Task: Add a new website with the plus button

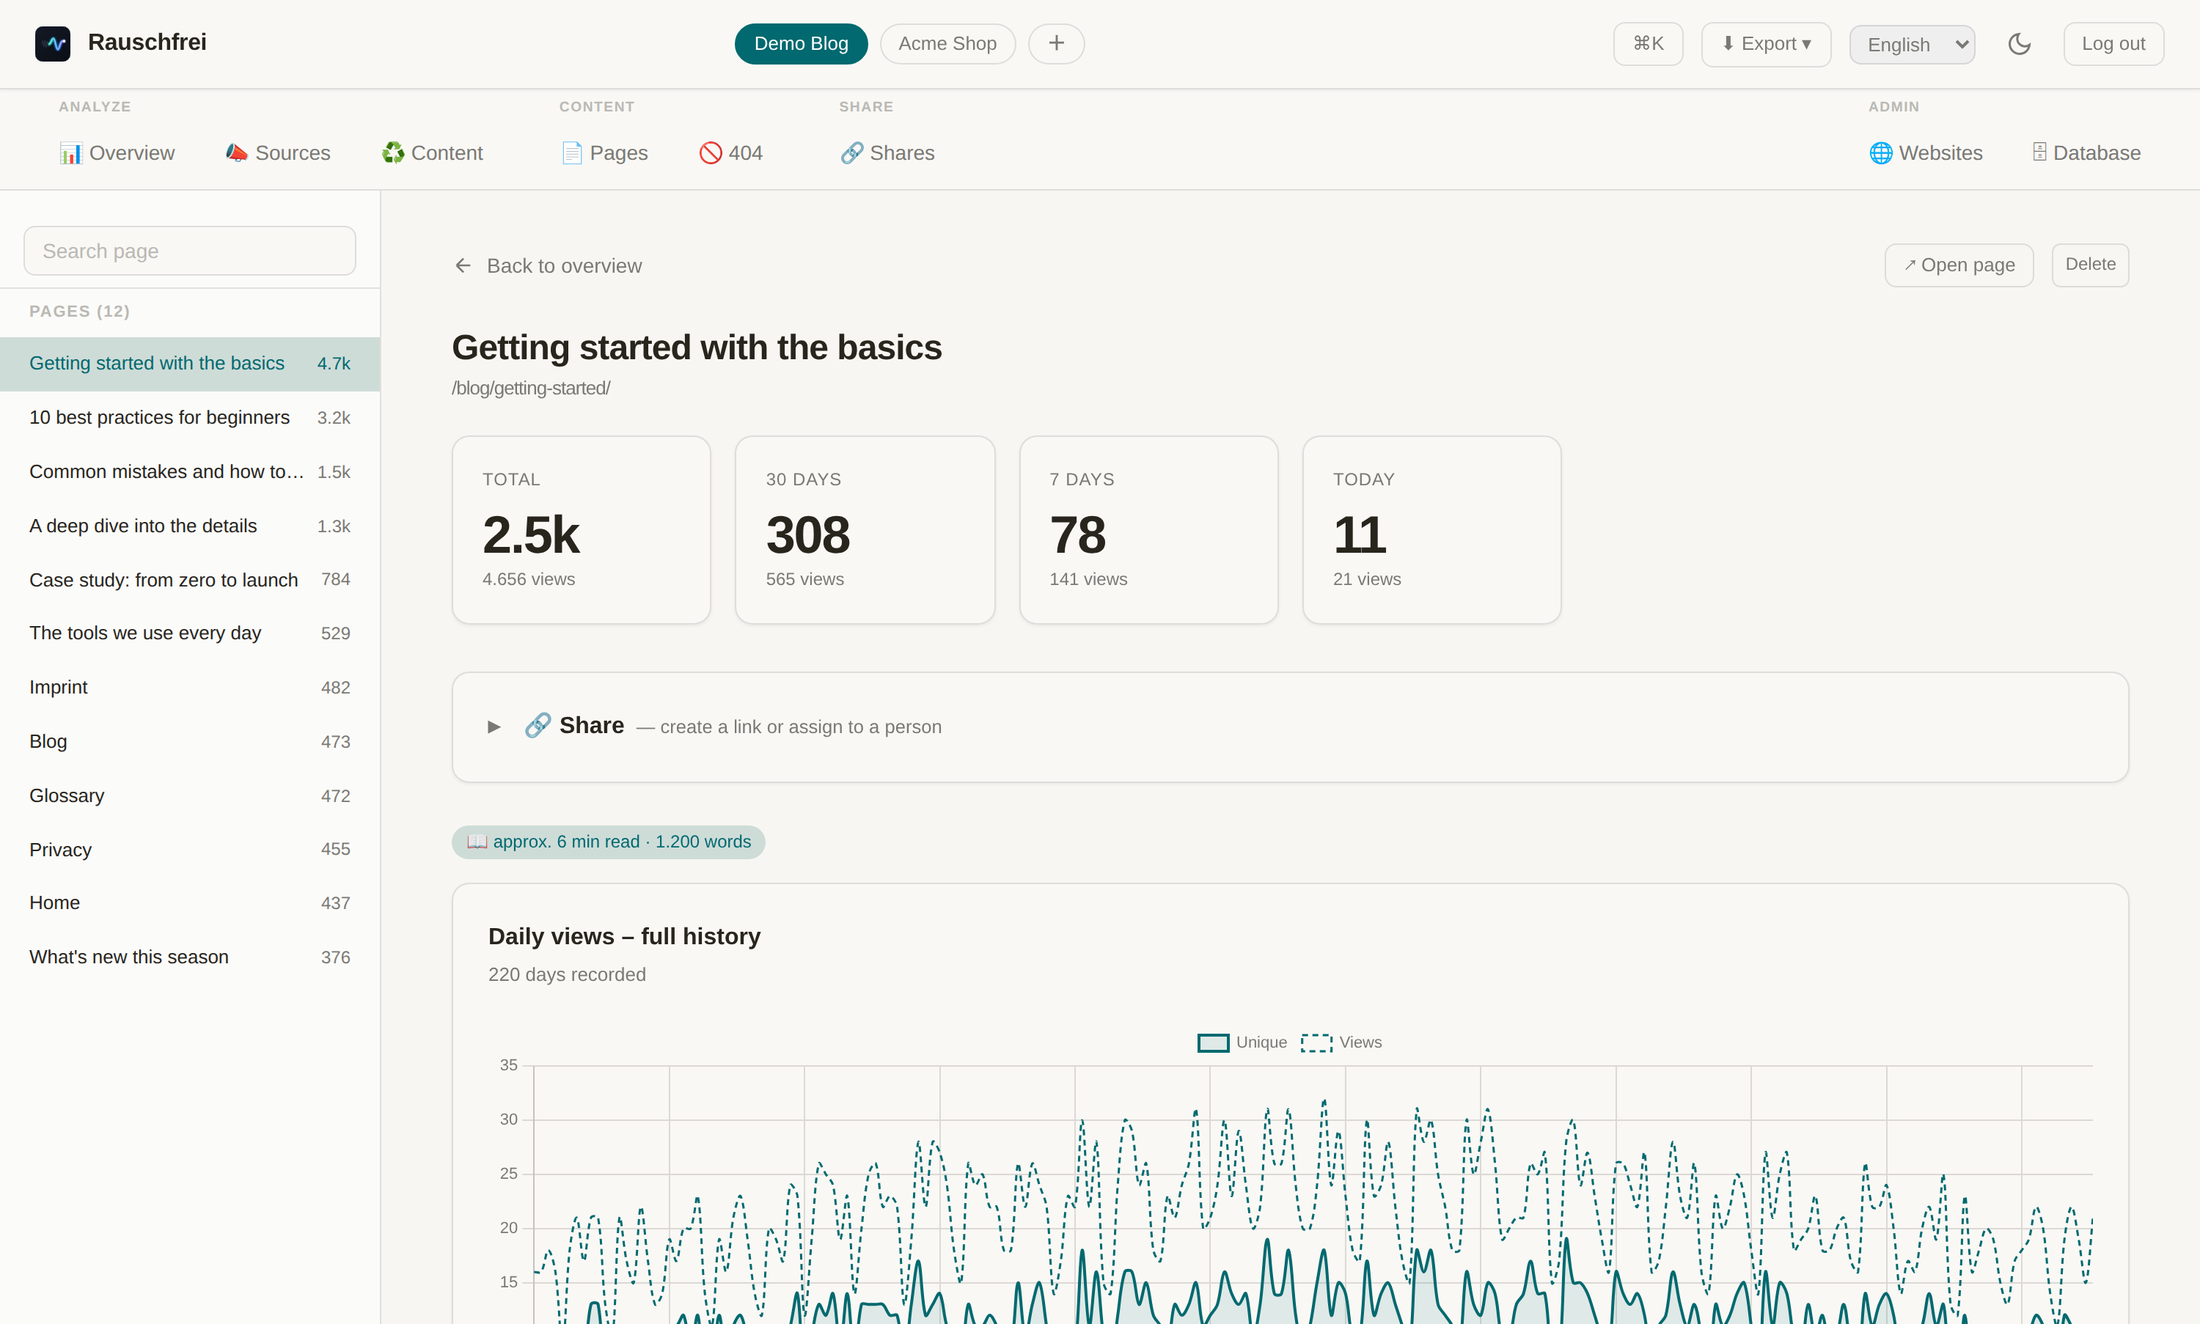Action: tap(1056, 44)
